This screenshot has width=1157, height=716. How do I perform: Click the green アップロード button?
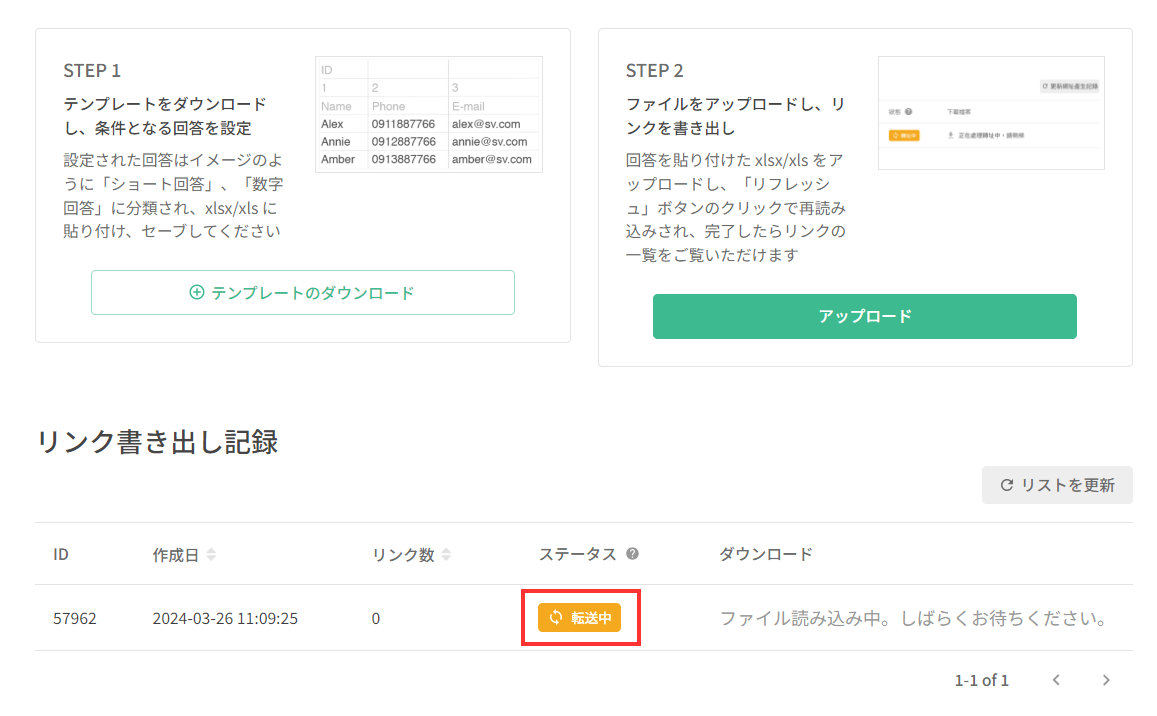[864, 316]
